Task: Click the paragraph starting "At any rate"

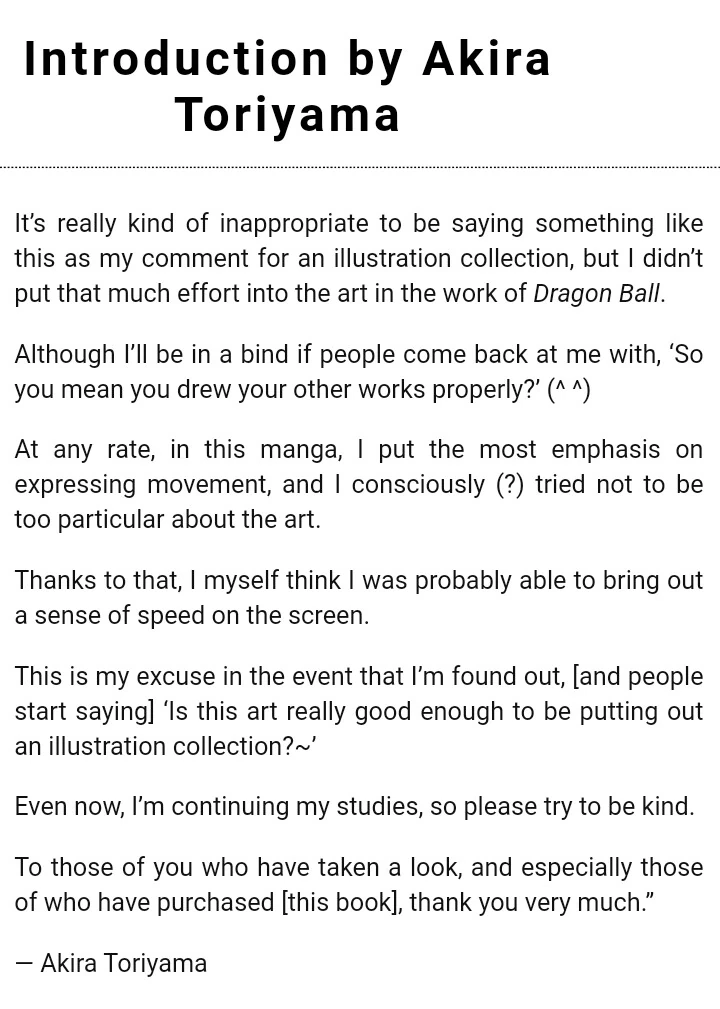Action: 358,485
